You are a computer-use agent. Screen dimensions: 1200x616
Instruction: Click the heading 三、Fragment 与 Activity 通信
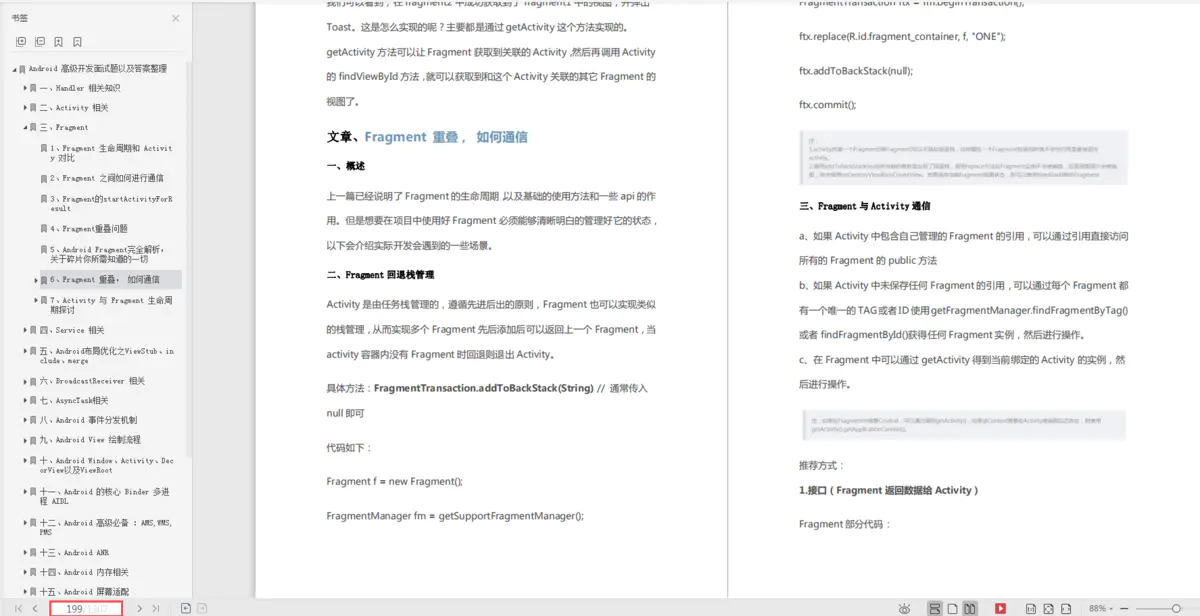(865, 206)
